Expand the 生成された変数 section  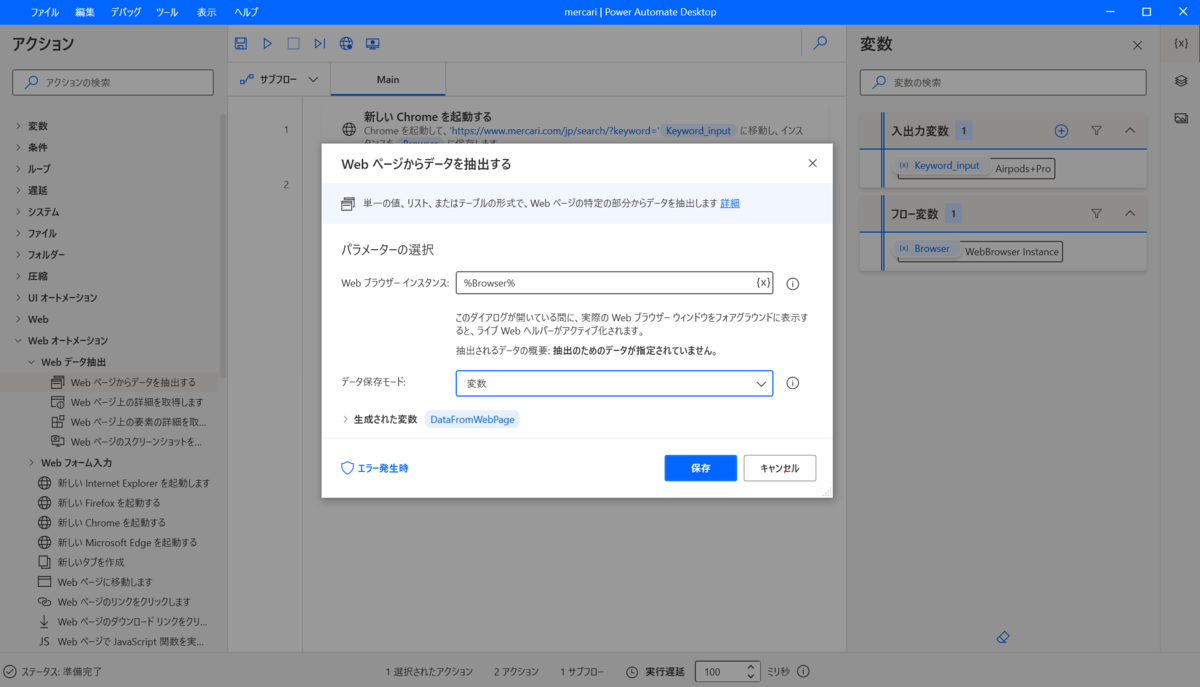point(345,419)
